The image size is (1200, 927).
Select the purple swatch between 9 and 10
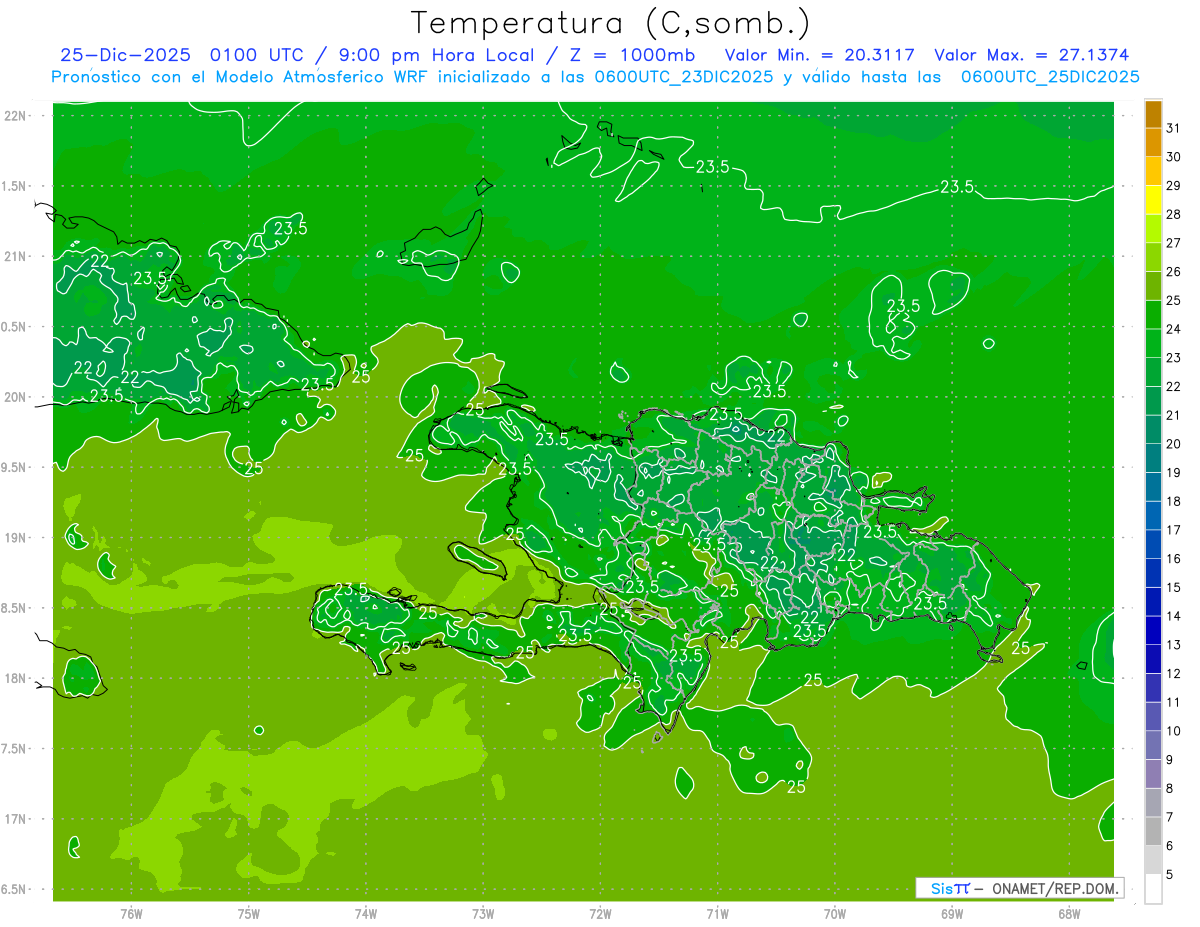coord(1153,745)
